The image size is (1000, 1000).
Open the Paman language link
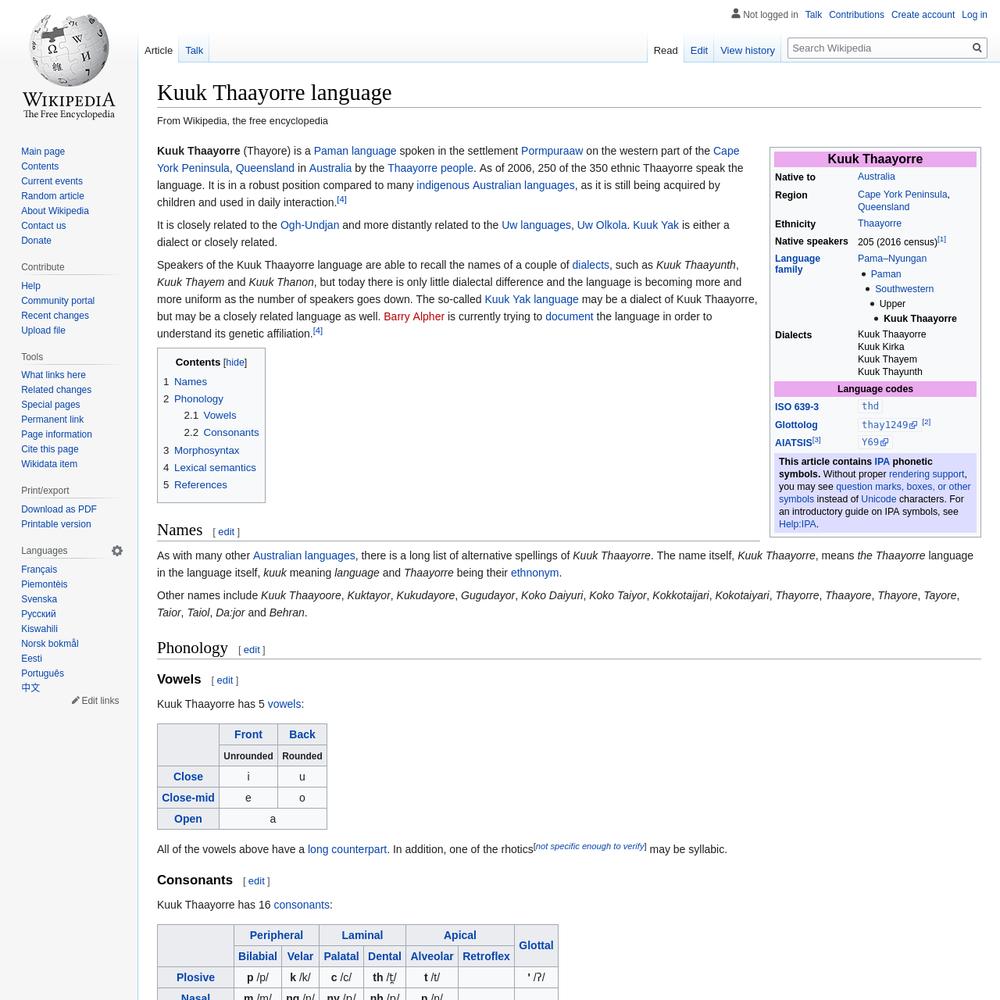355,151
